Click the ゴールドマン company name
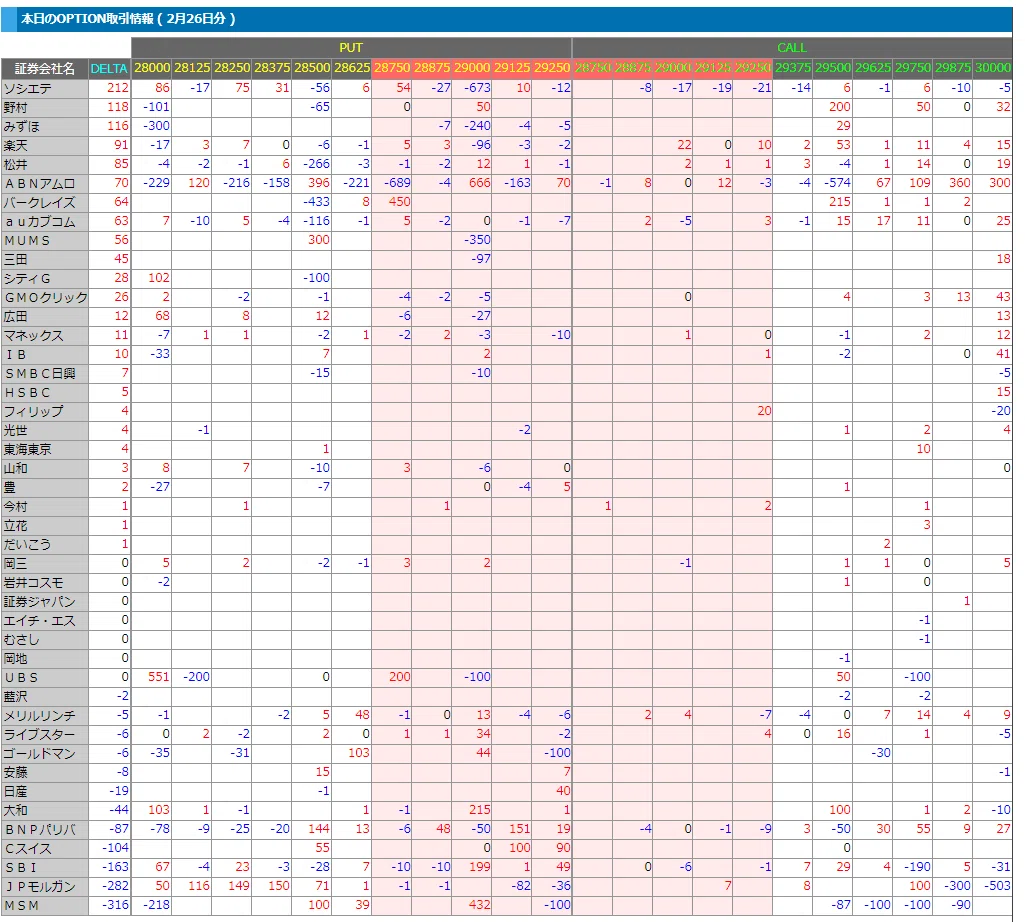The height and width of the screenshot is (922, 1025). pos(40,754)
